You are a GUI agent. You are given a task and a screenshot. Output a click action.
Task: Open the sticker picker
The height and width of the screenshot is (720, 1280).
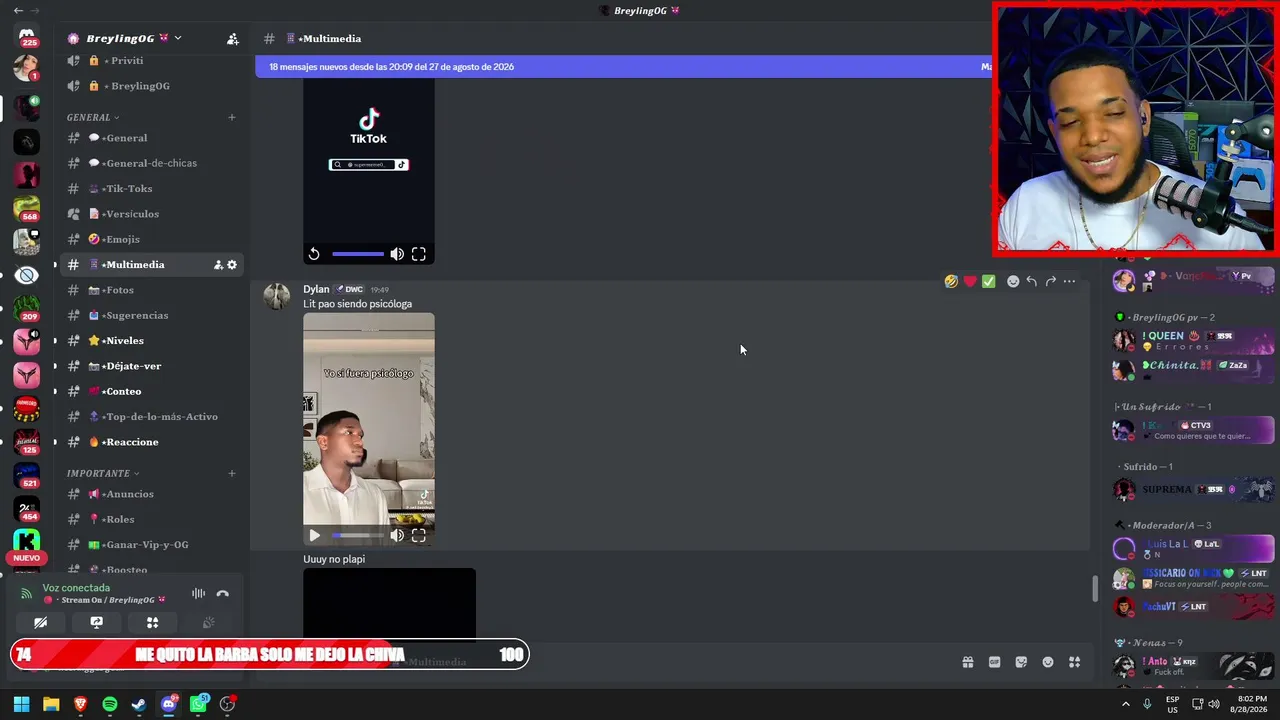(1021, 662)
